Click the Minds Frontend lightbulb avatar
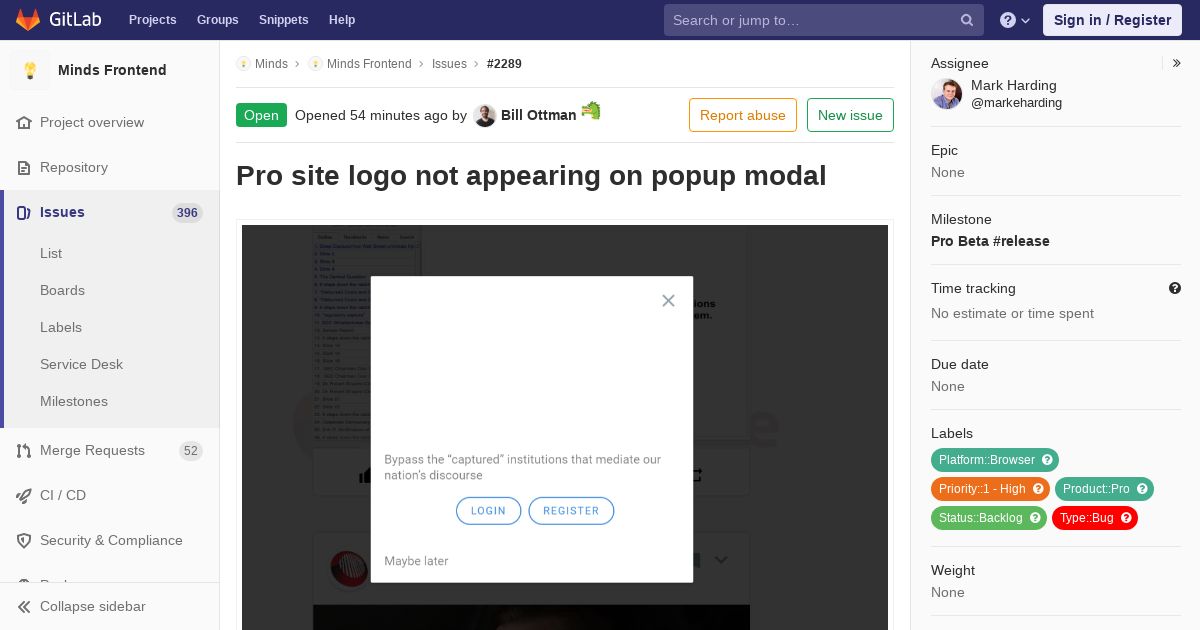The height and width of the screenshot is (630, 1200). pos(30,70)
